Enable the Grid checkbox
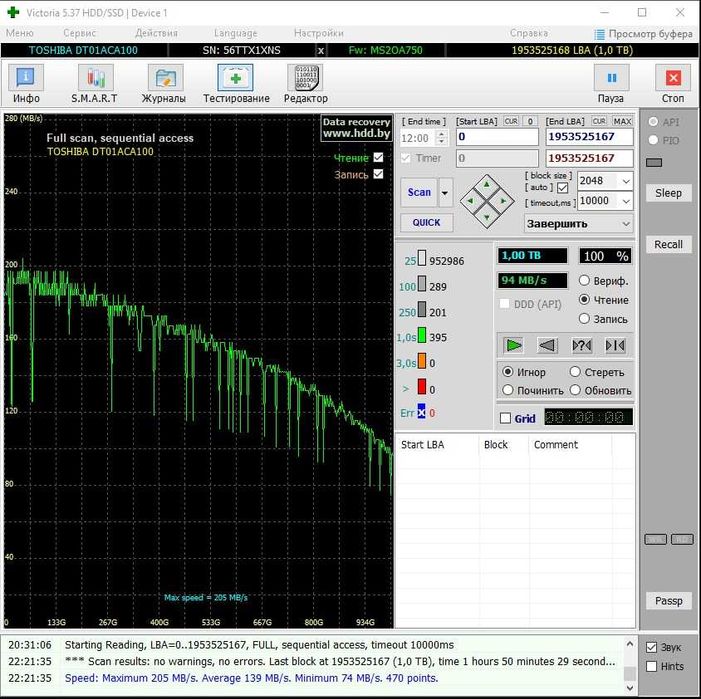Screen dimensions: 701x699 (x=505, y=418)
